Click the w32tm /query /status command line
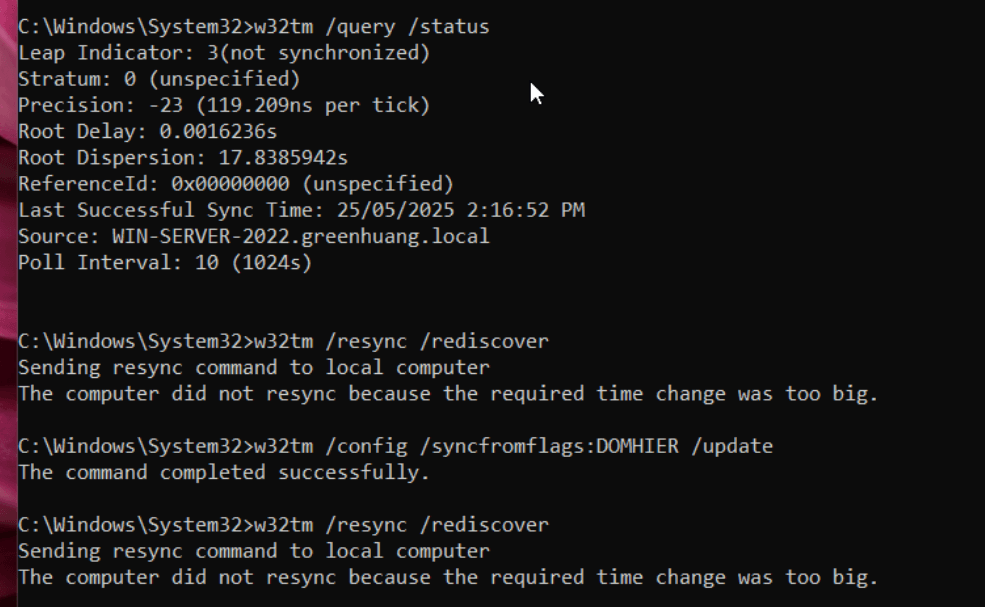Screen dimensions: 985x607 [x=253, y=27]
